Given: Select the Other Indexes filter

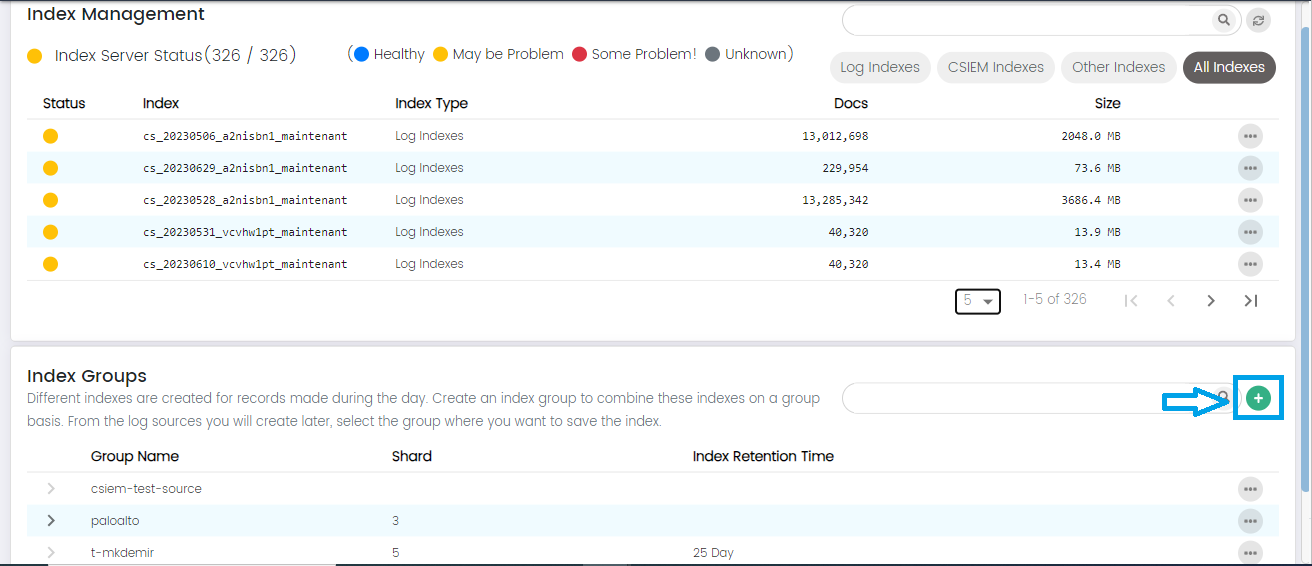Looking at the screenshot, I should point(1118,67).
